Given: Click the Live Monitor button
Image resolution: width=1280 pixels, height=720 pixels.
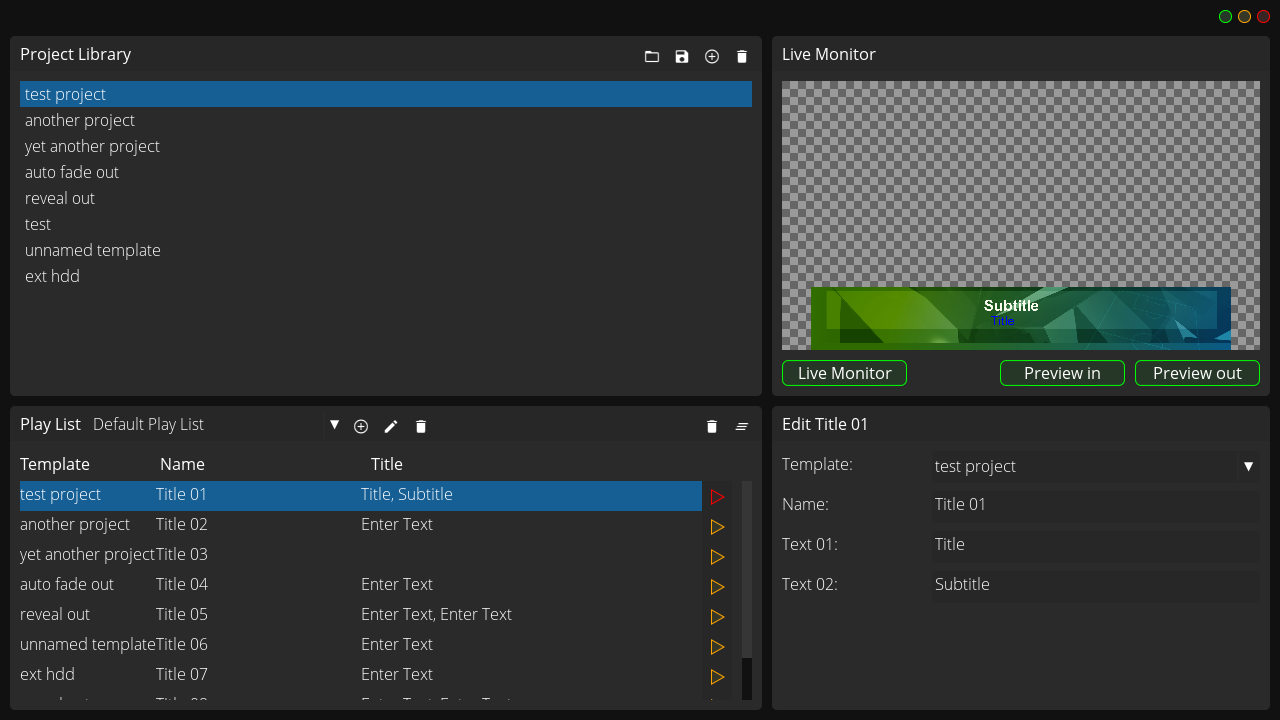Looking at the screenshot, I should (x=844, y=373).
